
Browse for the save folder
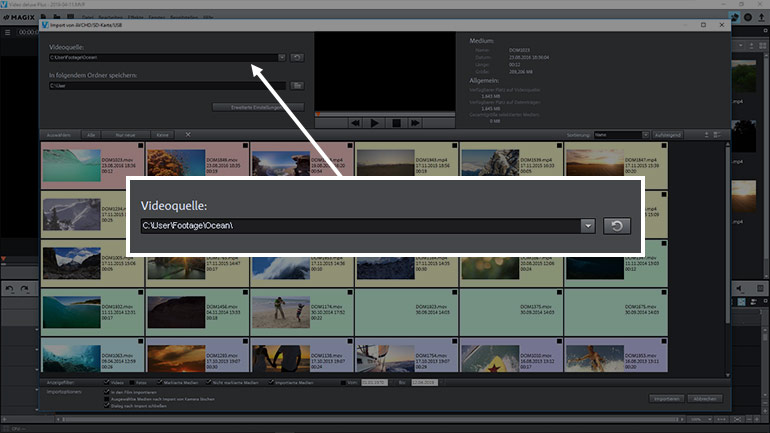(297, 85)
